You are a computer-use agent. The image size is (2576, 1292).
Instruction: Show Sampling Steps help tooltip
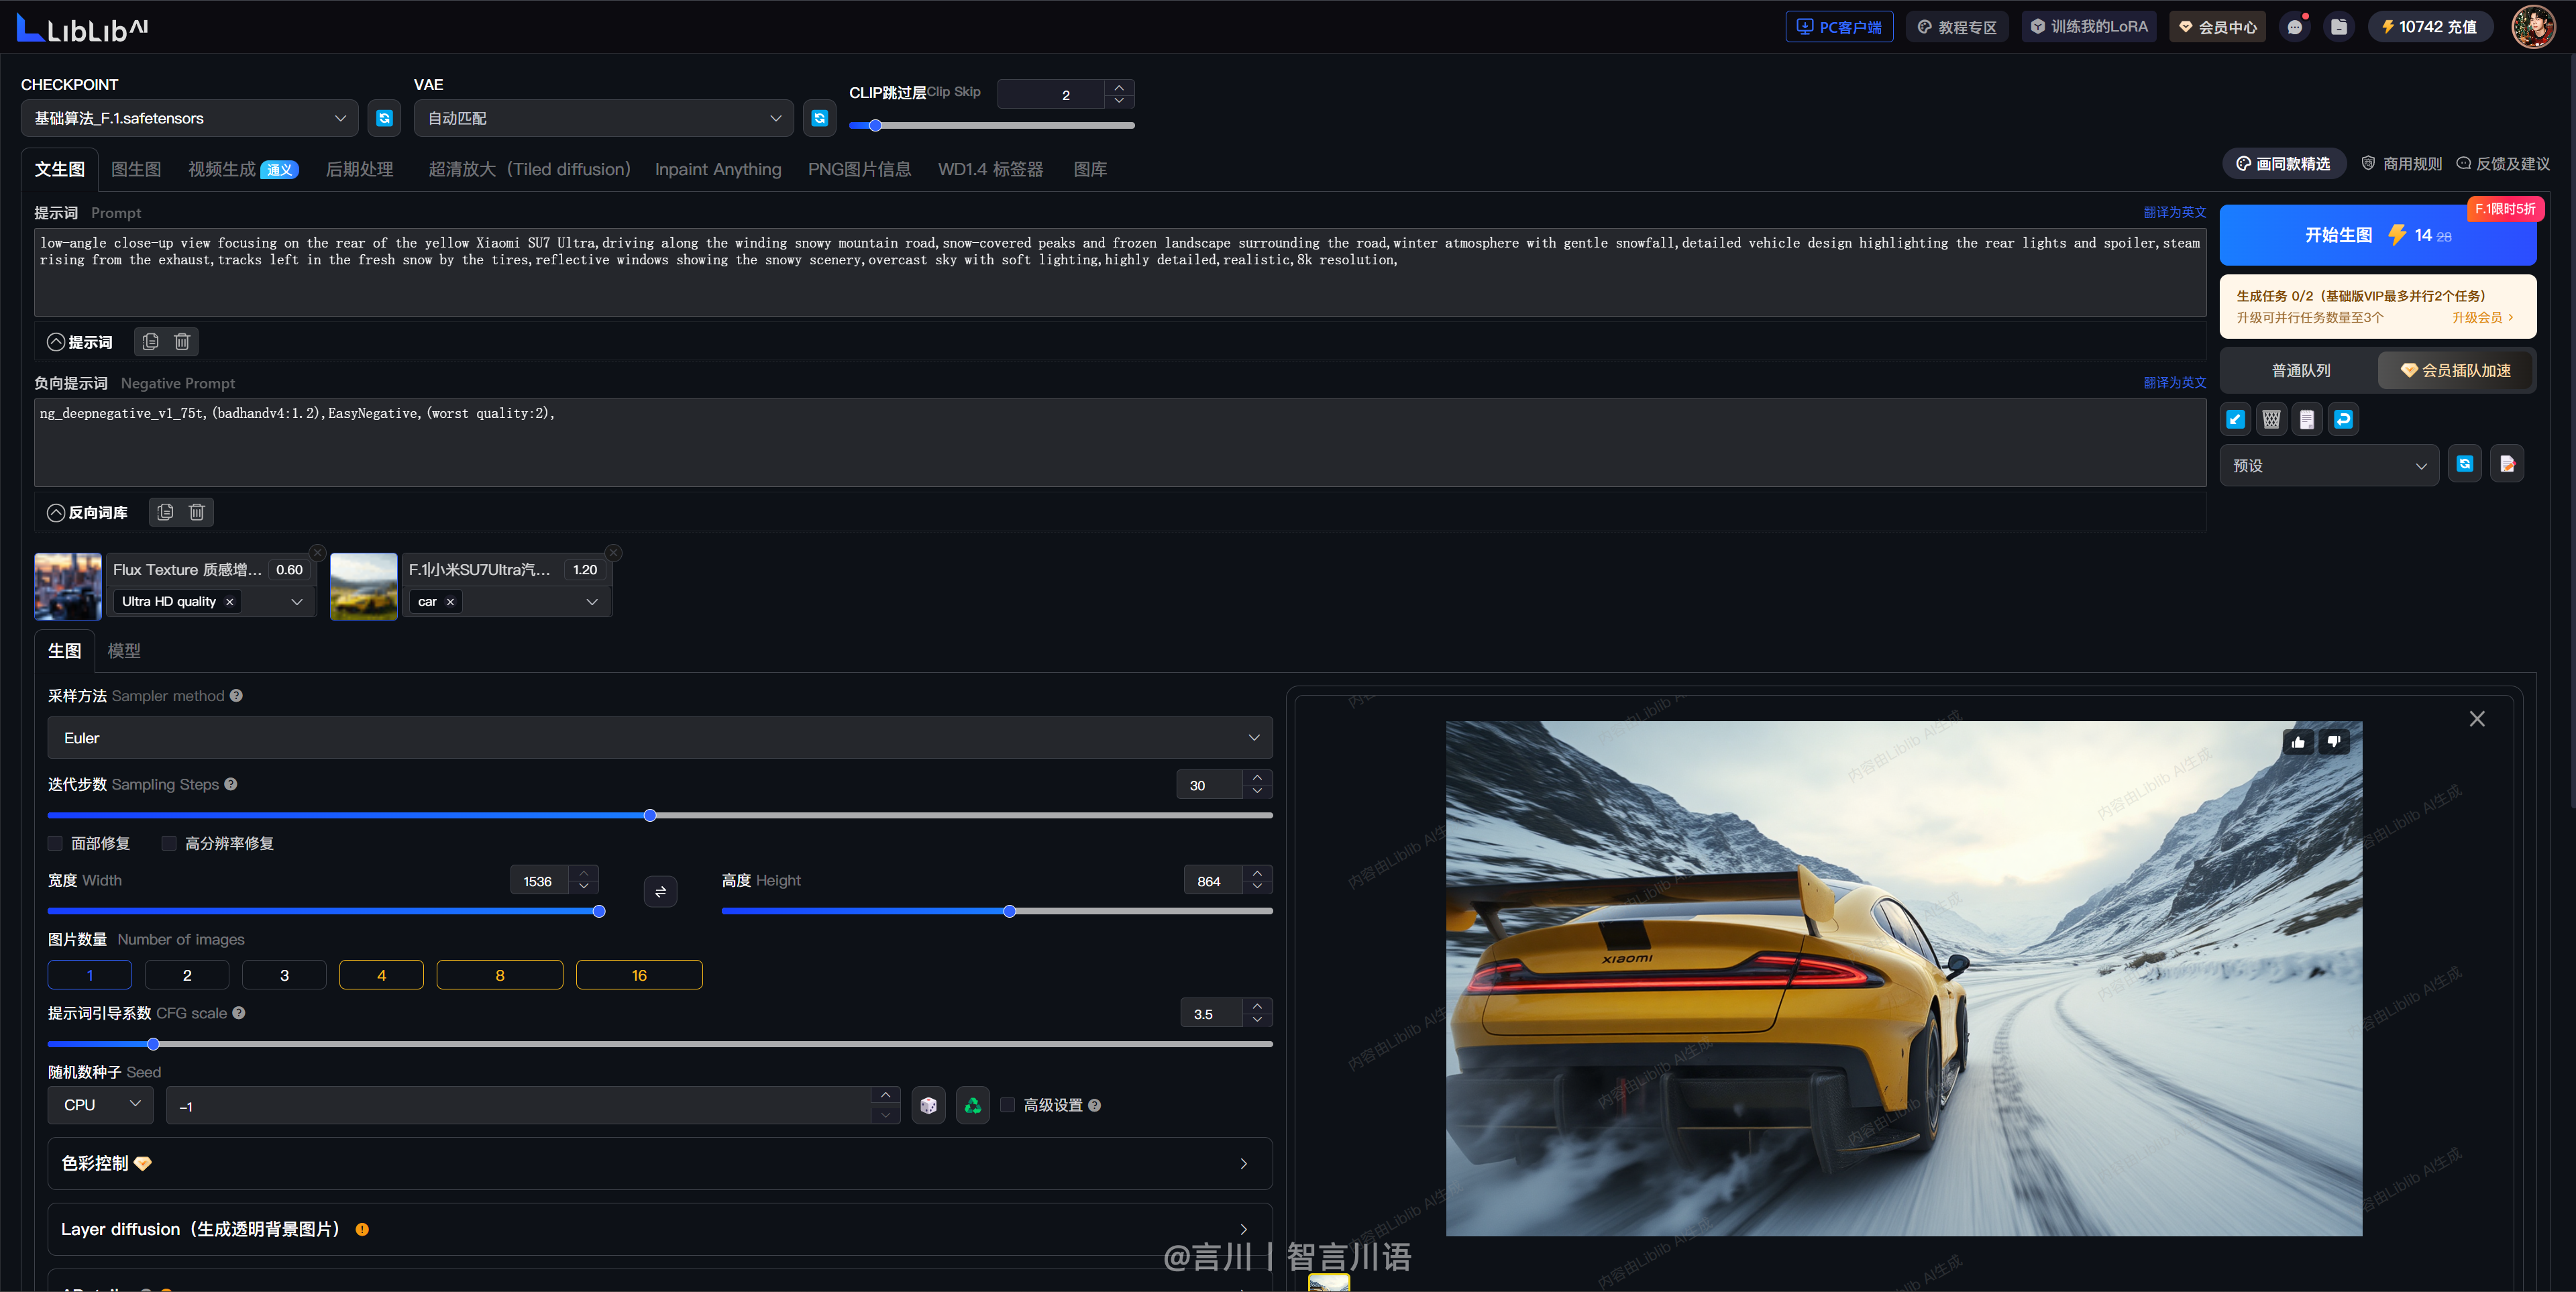[231, 784]
